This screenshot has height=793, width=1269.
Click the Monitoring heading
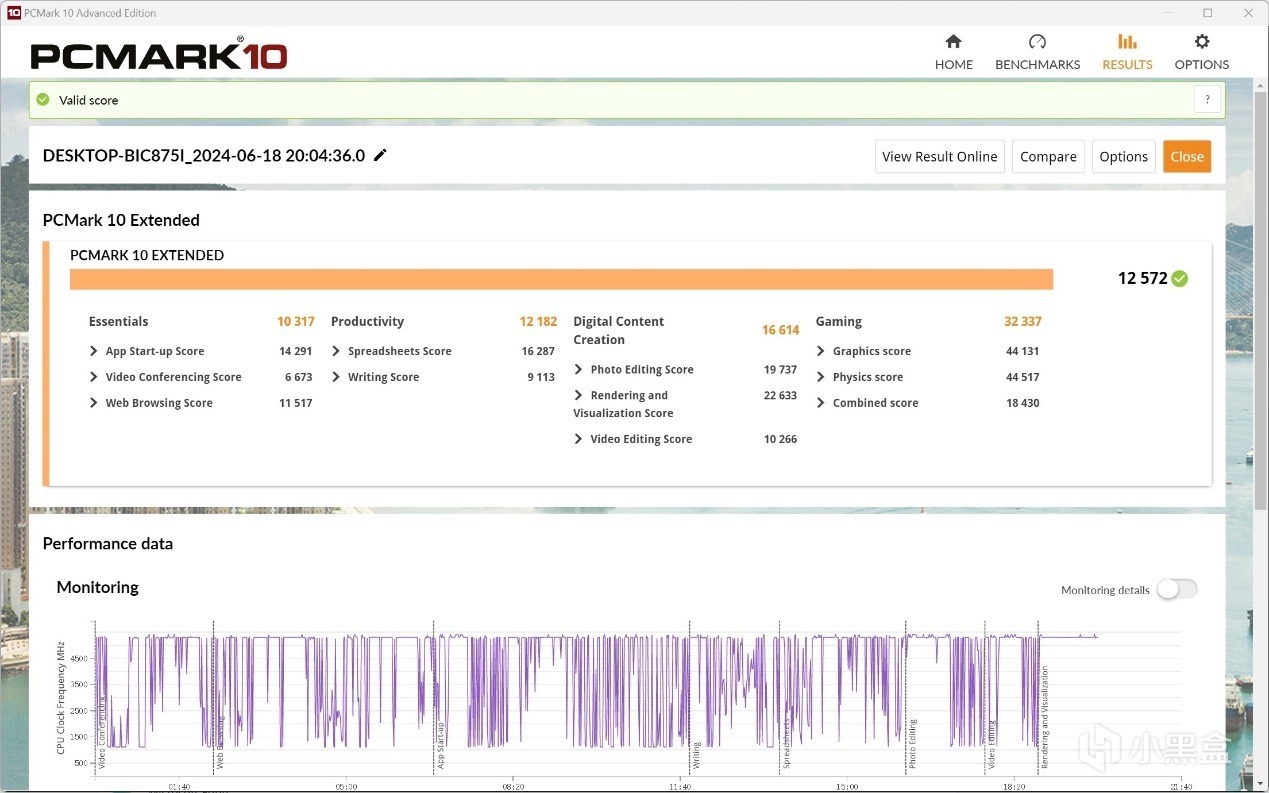pos(97,587)
